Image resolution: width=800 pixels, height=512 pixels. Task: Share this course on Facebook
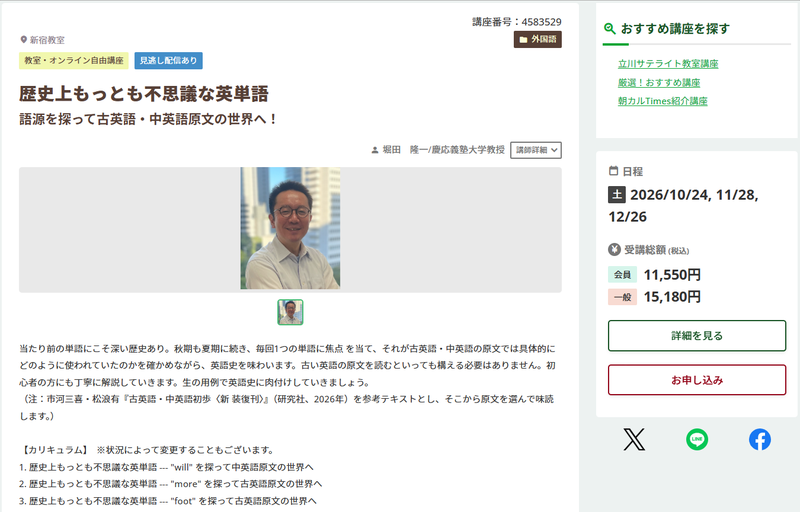760,440
